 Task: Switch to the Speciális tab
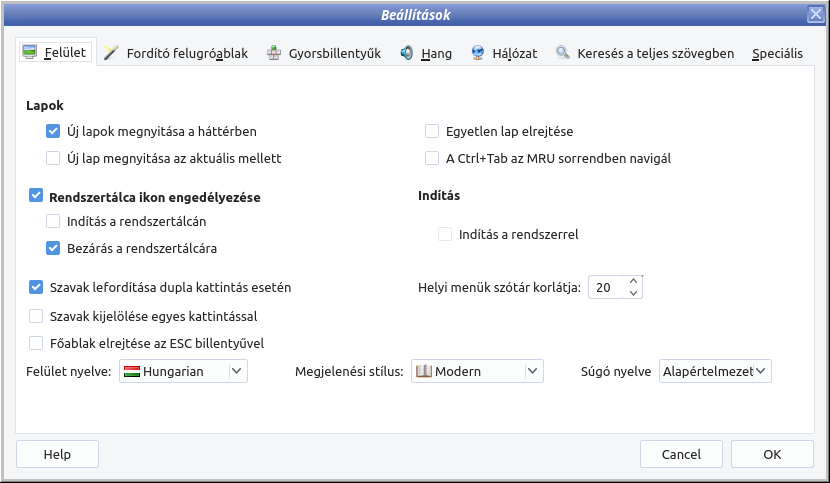[777, 54]
